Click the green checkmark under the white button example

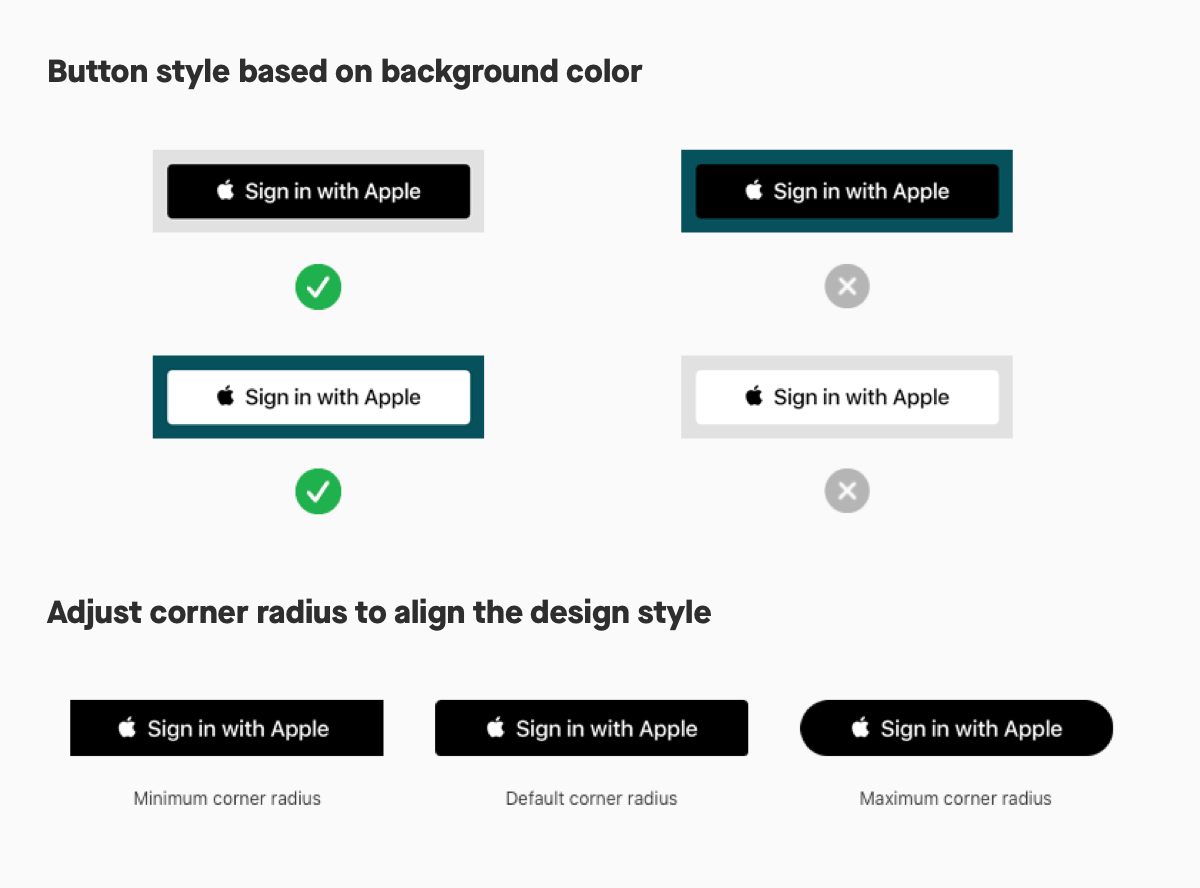pyautogui.click(x=318, y=491)
